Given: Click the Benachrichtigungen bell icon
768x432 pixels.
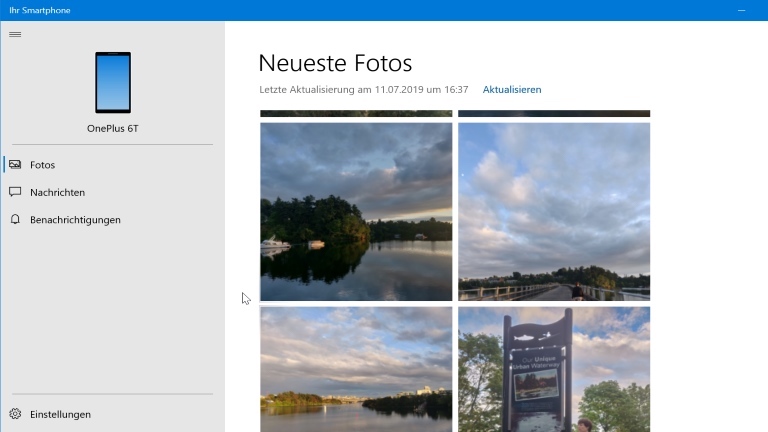Looking at the screenshot, I should pos(15,219).
